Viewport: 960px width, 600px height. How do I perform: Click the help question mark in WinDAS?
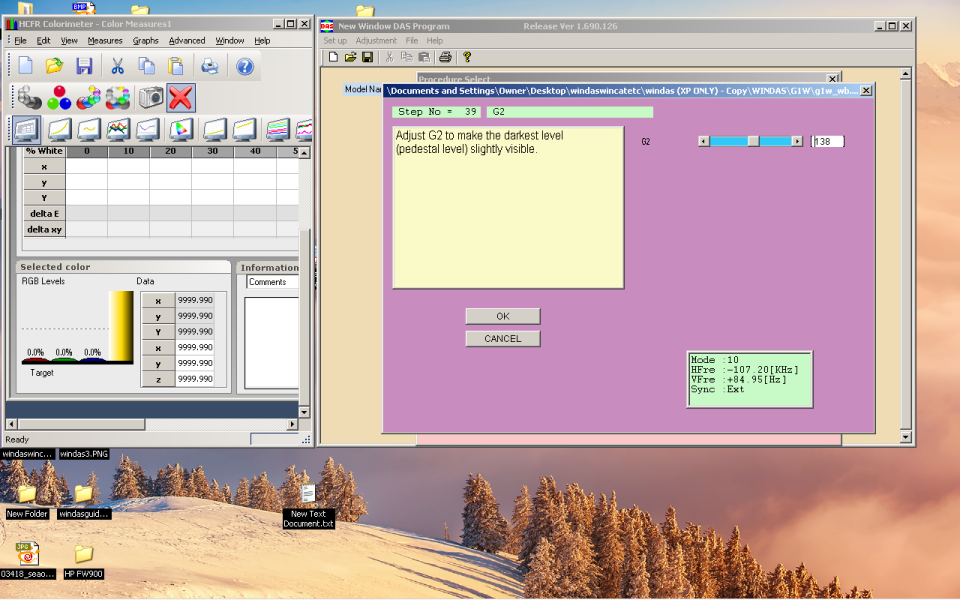[467, 57]
